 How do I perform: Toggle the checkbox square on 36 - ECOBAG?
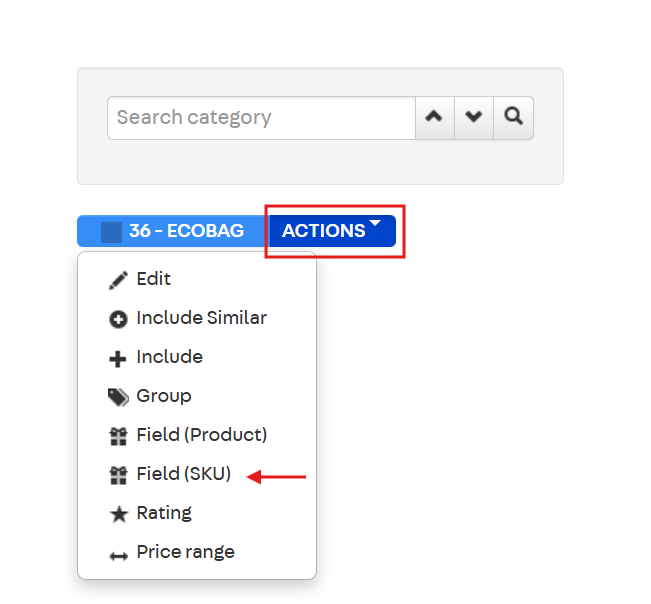tap(112, 231)
